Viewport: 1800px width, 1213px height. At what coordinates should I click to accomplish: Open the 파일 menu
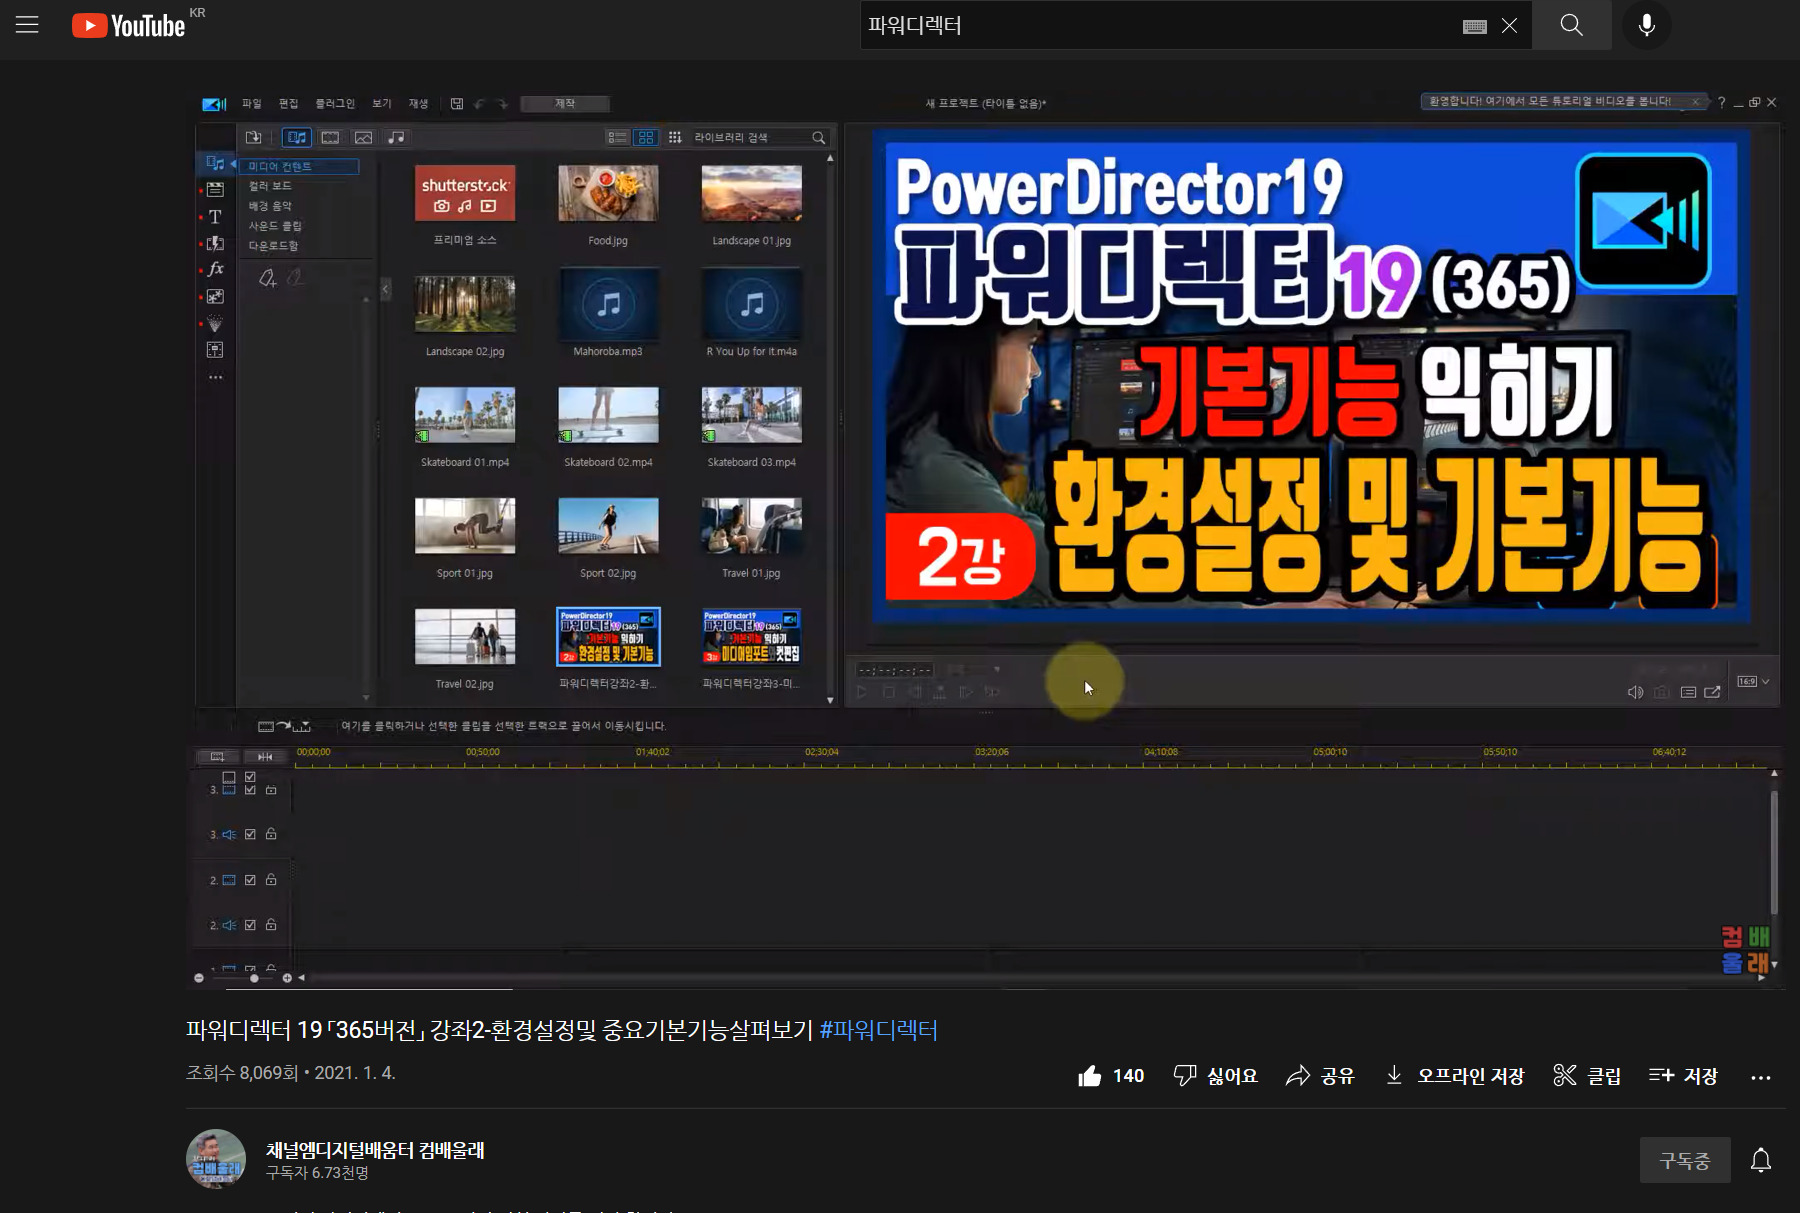tap(252, 103)
